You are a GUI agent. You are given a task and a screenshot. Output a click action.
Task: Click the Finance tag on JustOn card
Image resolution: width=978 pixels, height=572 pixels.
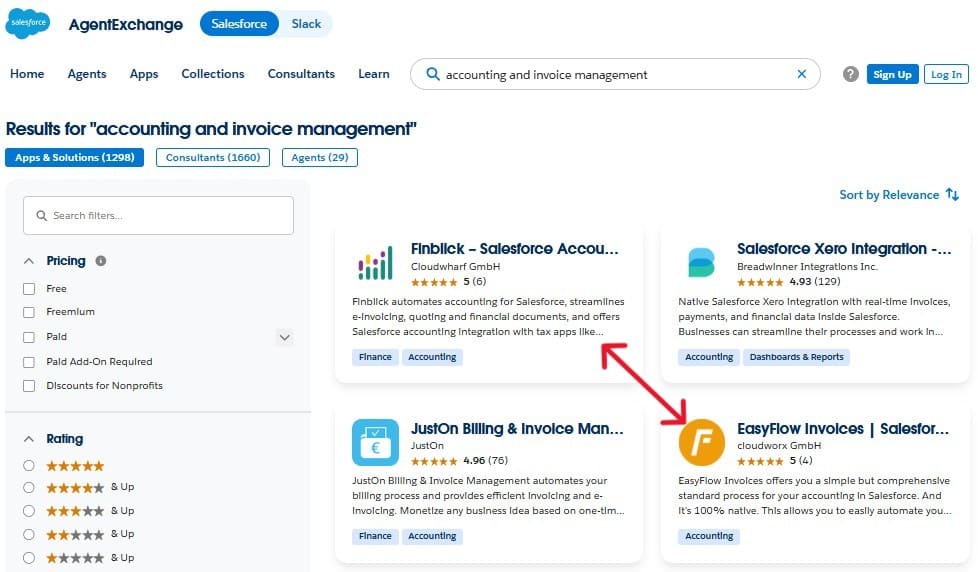[x=375, y=536]
